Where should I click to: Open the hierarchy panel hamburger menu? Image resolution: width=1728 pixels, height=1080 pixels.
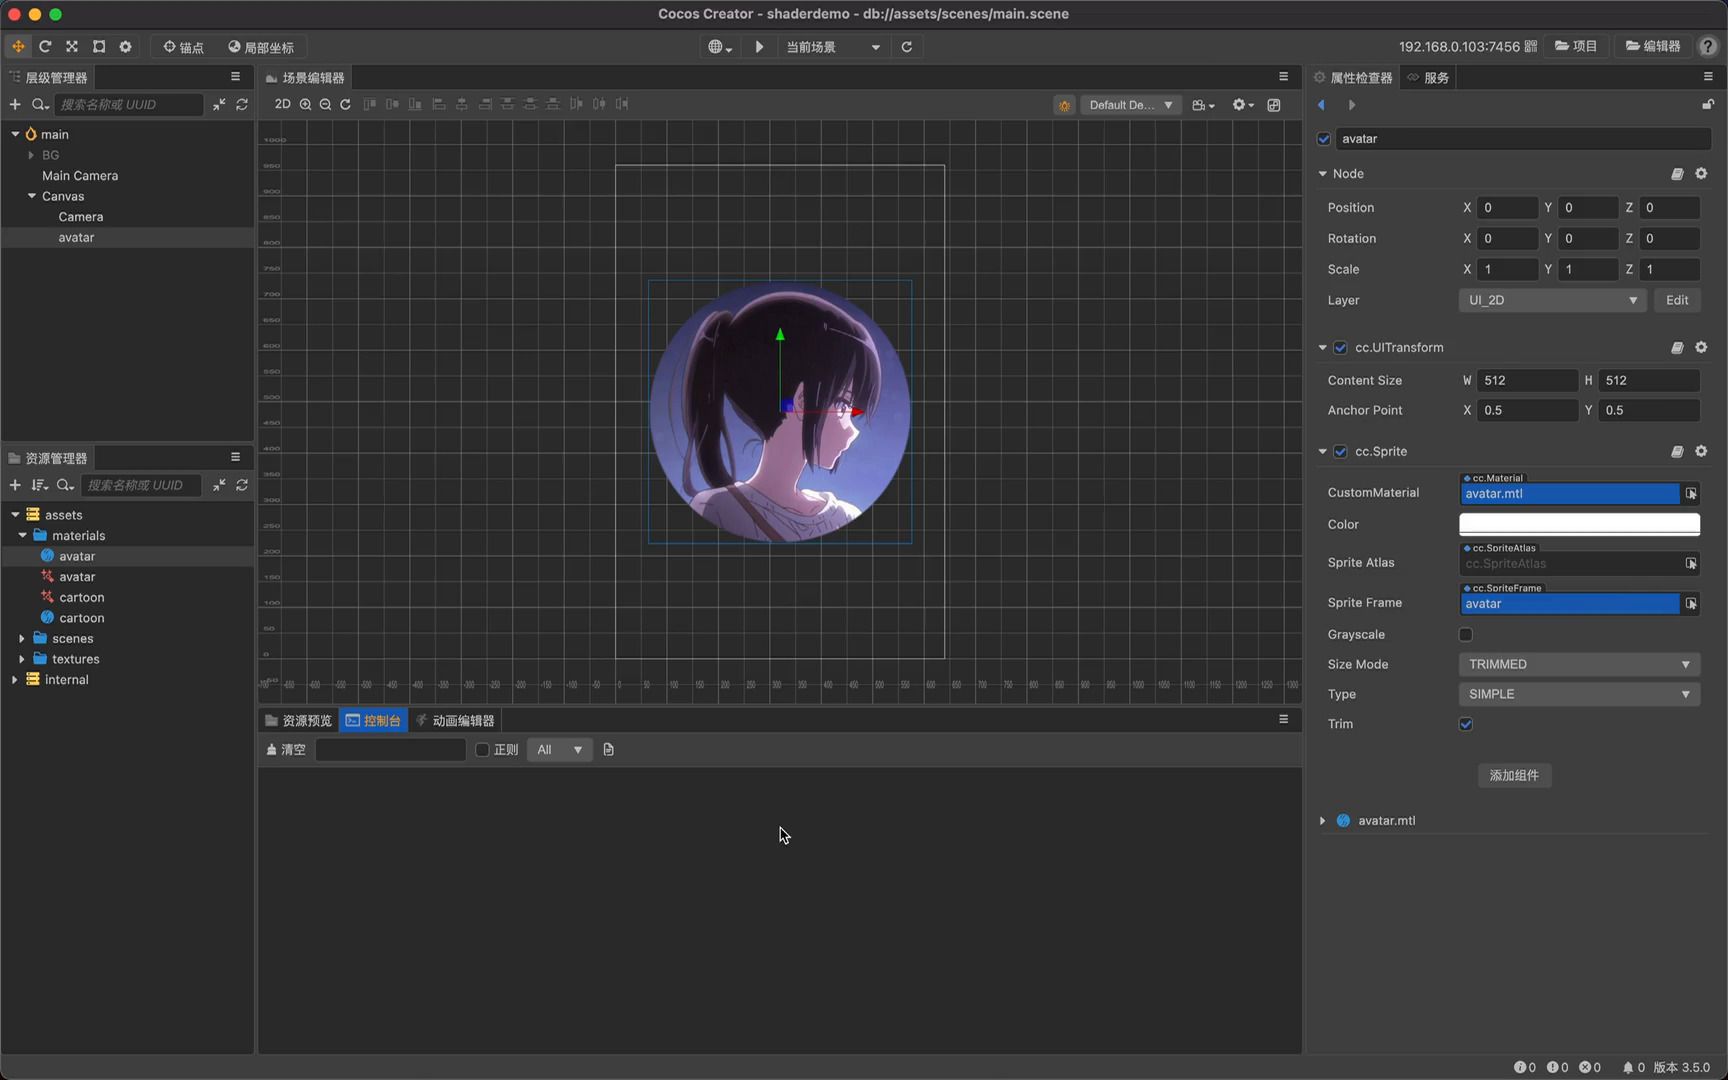(236, 77)
